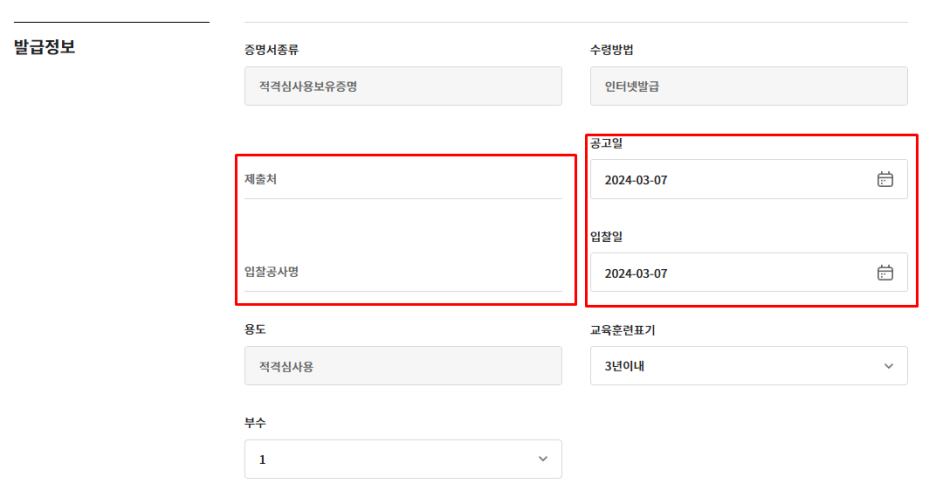
Task: Click the 인터넷발급 receipt method field
Action: [x=748, y=86]
